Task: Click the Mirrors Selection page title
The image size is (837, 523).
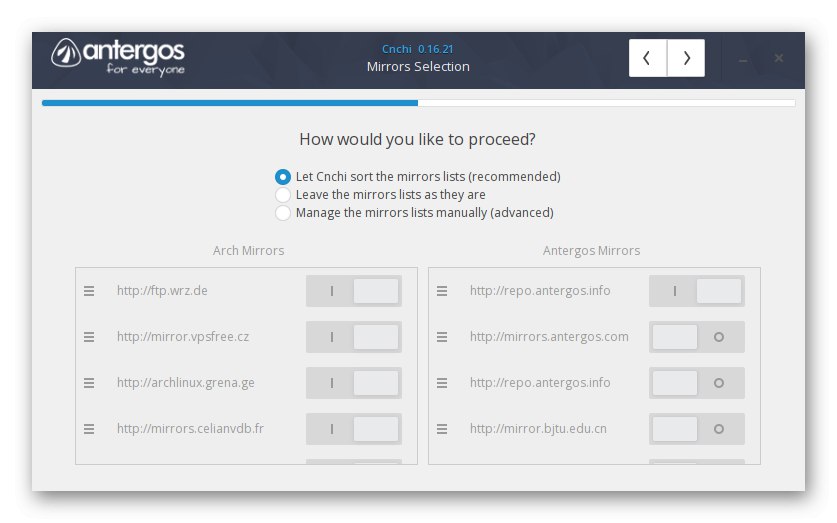Action: (418, 67)
